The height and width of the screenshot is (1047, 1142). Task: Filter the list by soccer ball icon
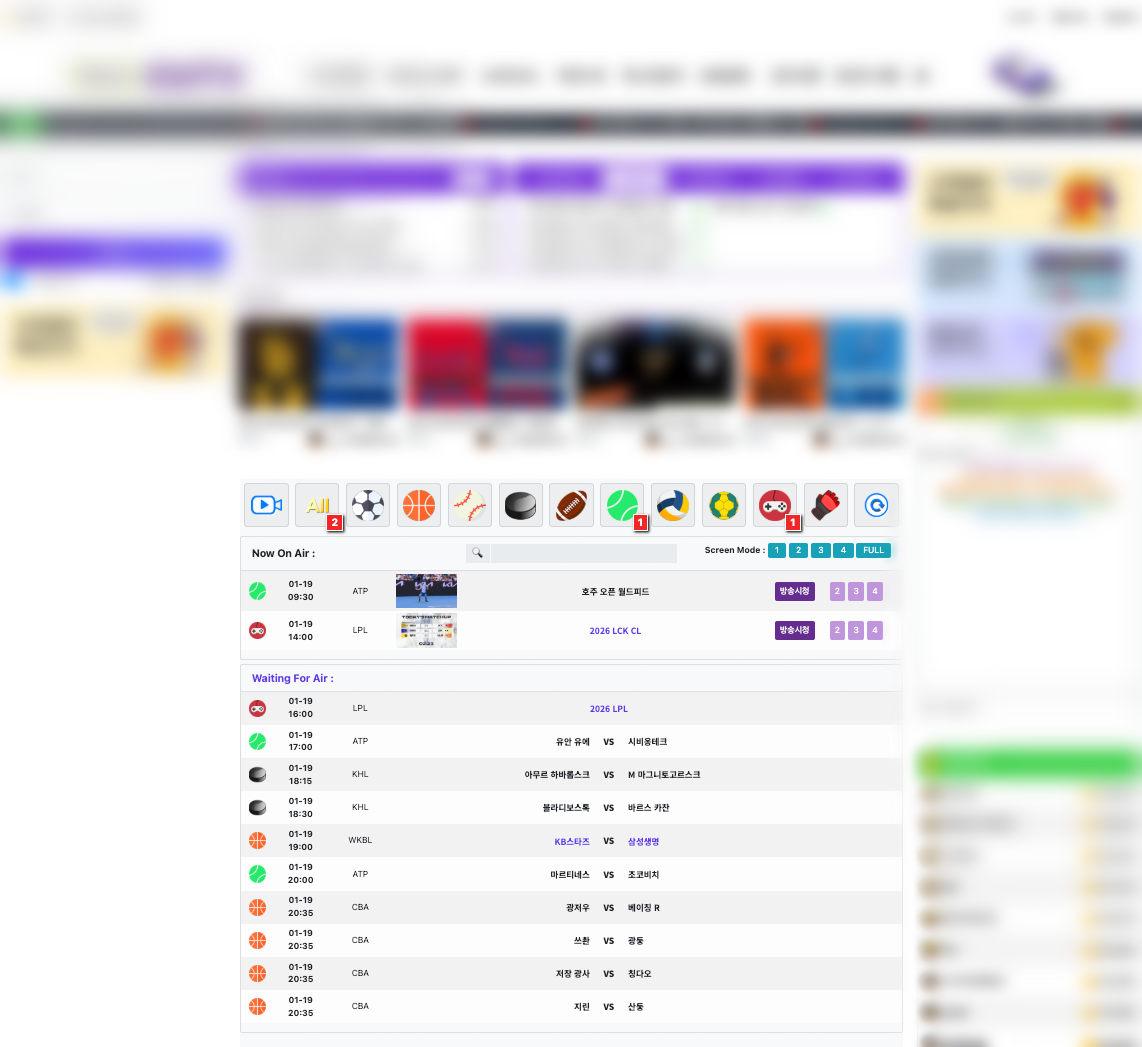pyautogui.click(x=368, y=505)
